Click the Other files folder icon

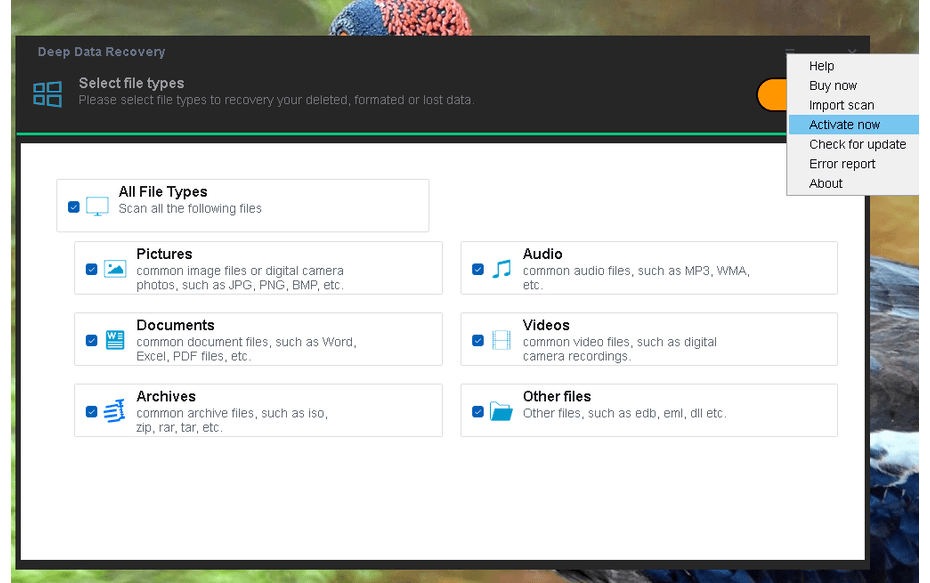501,410
